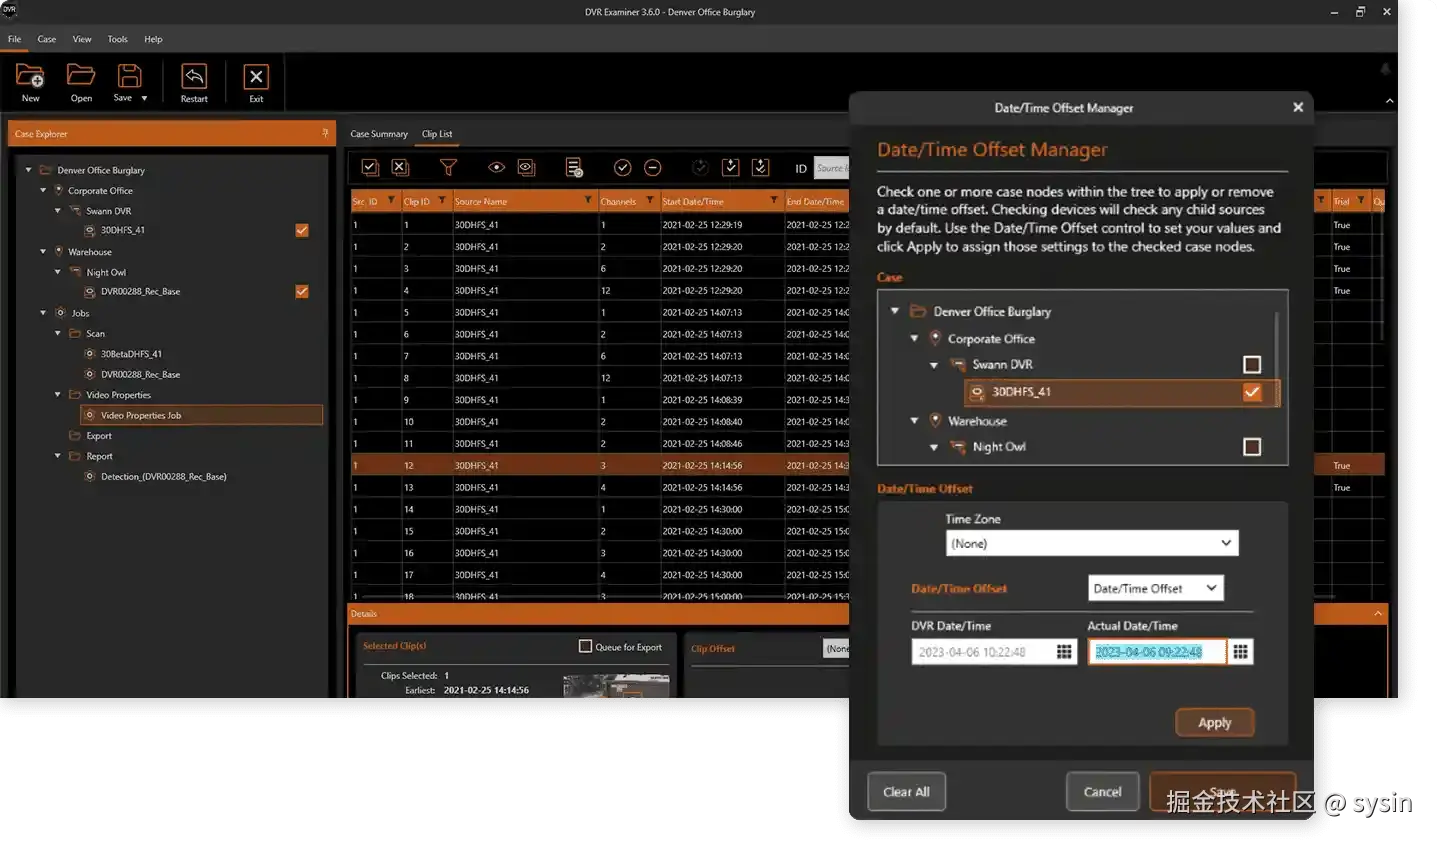Click the Start Date/Time column filter icon
Screen dimensions: 1437x841
pos(774,201)
